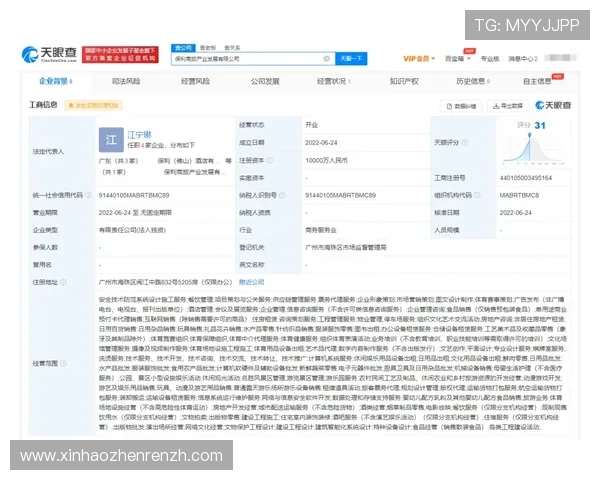Open the 专业版 link

(x=490, y=59)
